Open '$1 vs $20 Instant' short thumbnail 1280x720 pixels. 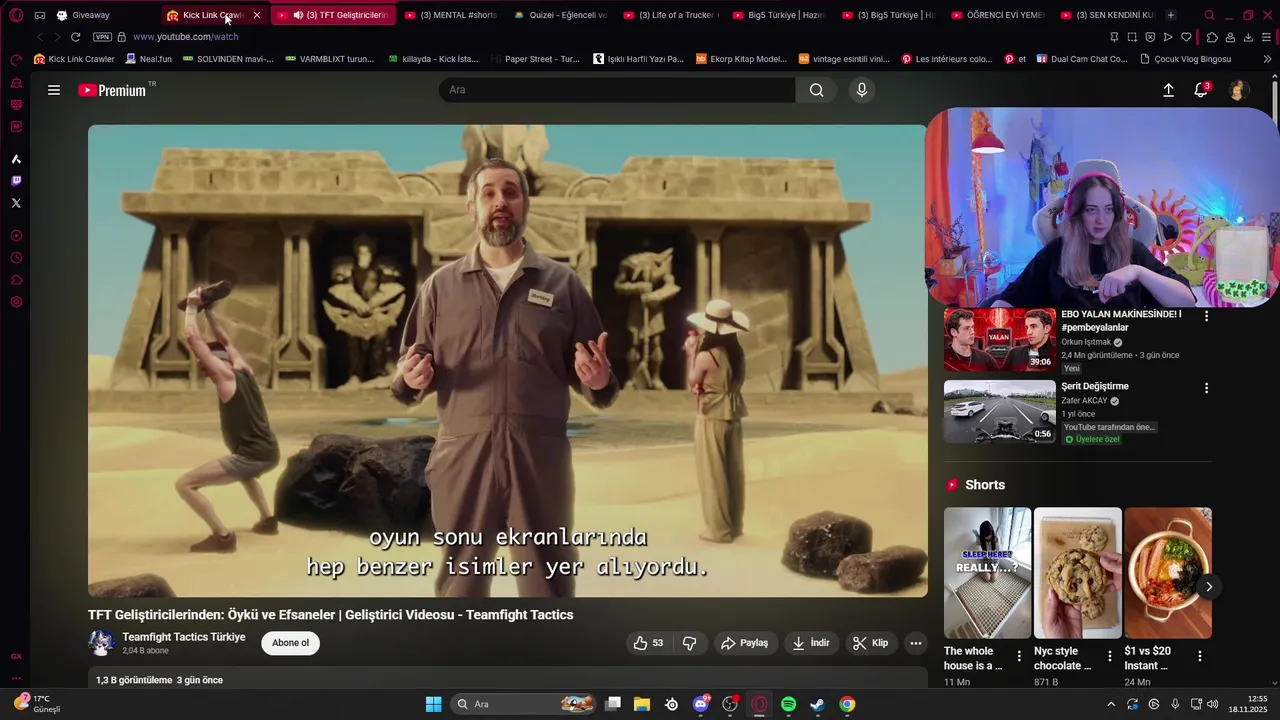click(1168, 572)
